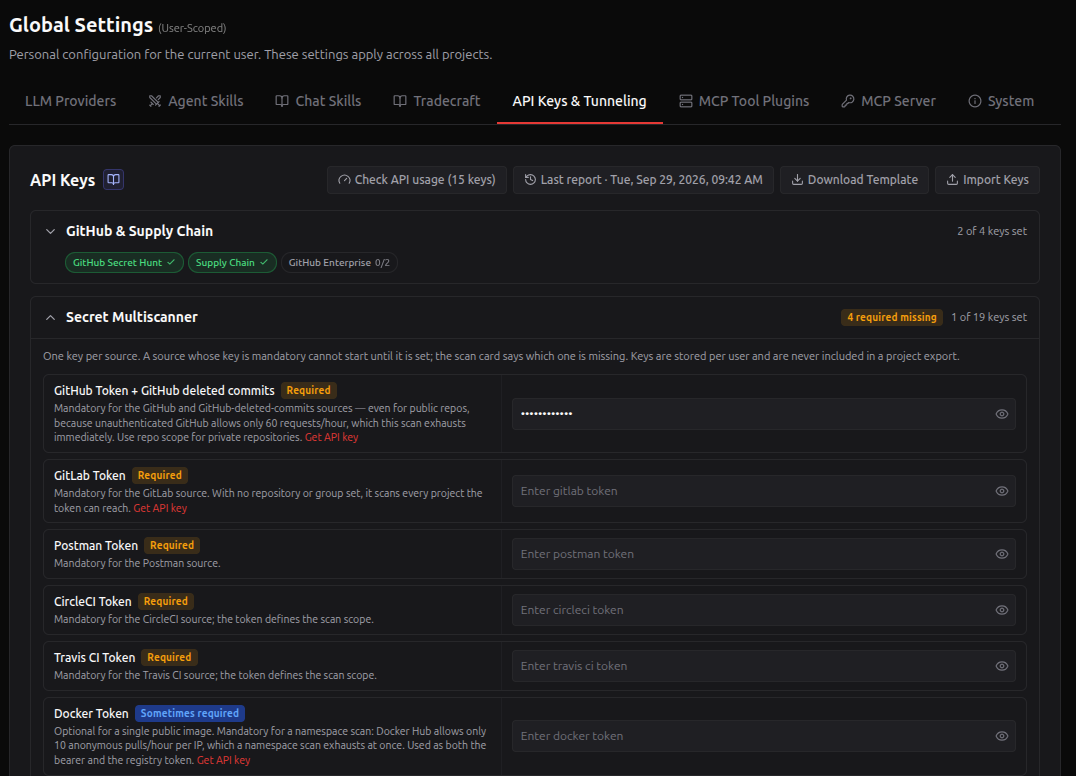Screen dimensions: 1076x776
Task: Click the GitHub Enterprise 0/2 badge
Action: tap(339, 262)
